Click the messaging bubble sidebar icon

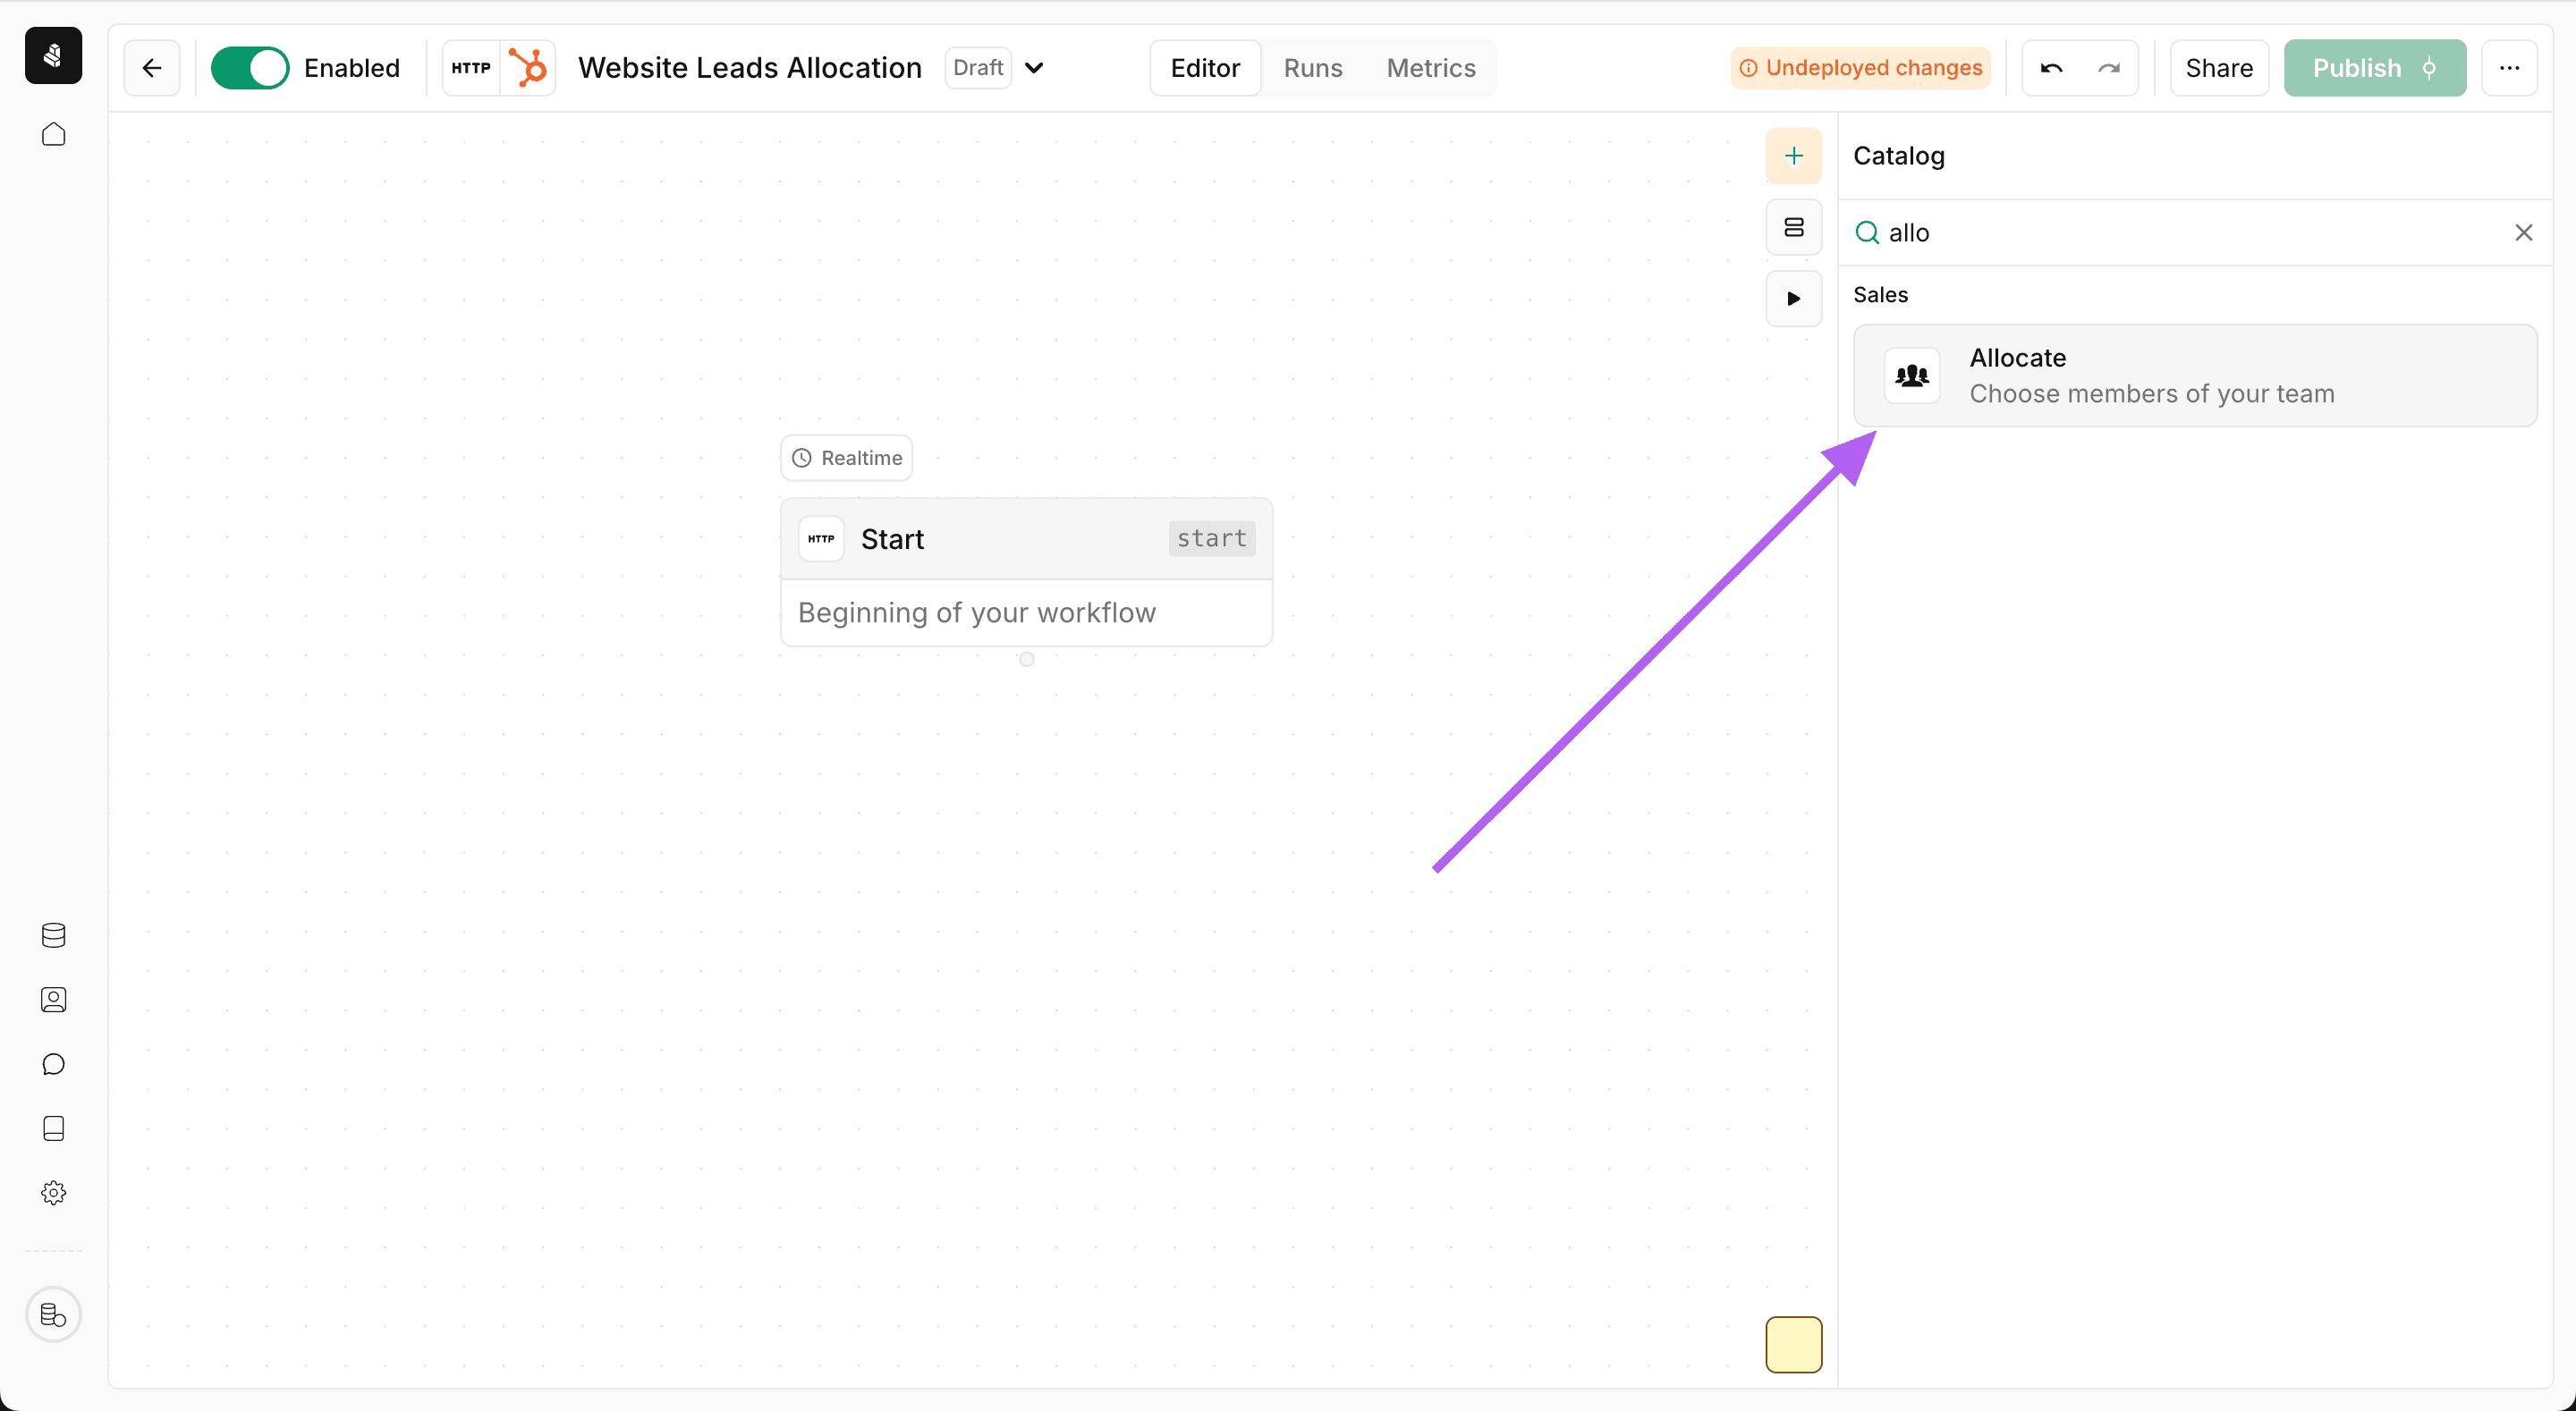(54, 1063)
